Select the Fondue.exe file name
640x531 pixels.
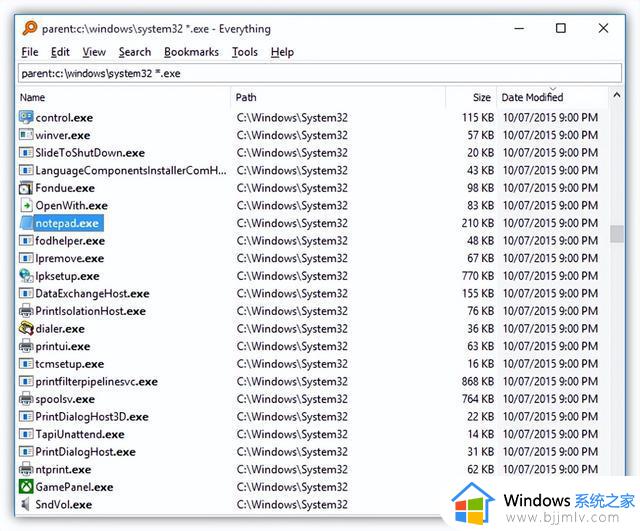(65, 188)
